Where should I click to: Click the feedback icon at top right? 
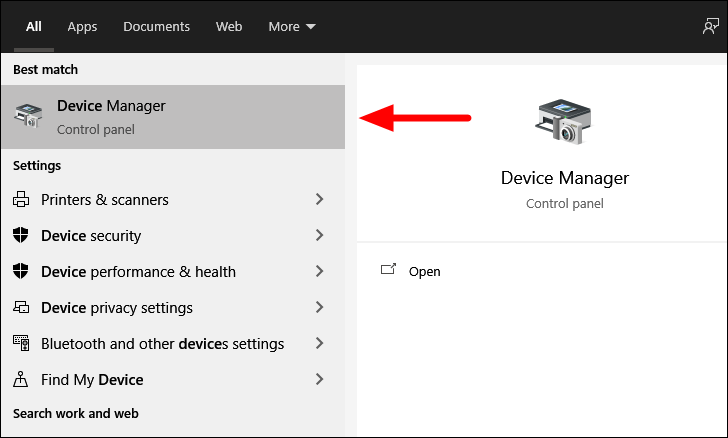click(x=710, y=26)
